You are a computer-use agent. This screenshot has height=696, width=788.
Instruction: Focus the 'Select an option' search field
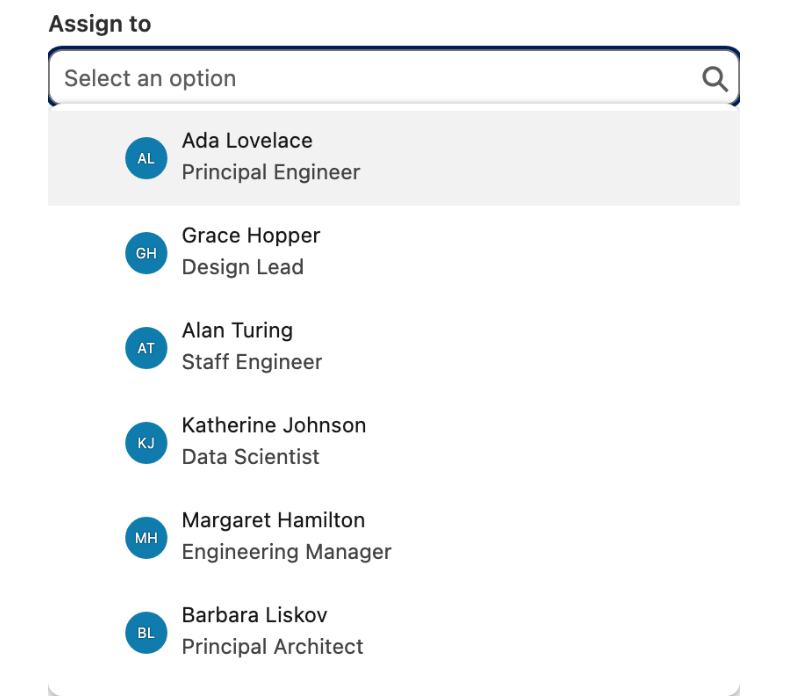pyautogui.click(x=393, y=78)
